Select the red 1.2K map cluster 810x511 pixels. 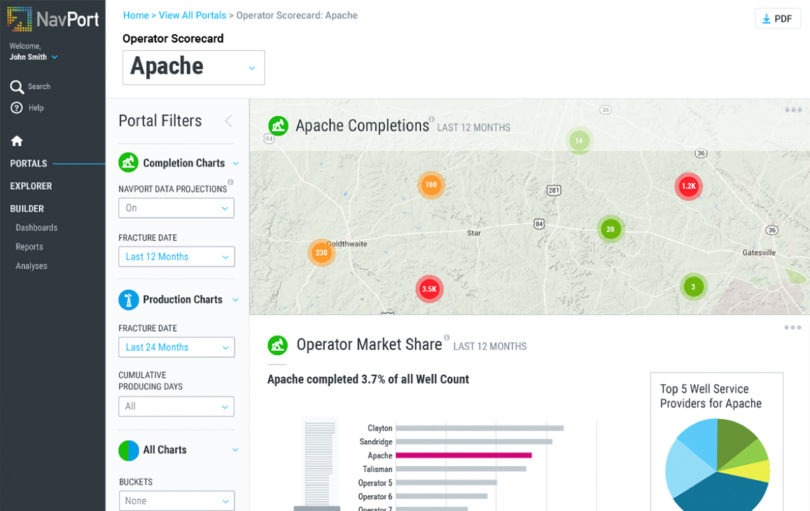click(688, 186)
